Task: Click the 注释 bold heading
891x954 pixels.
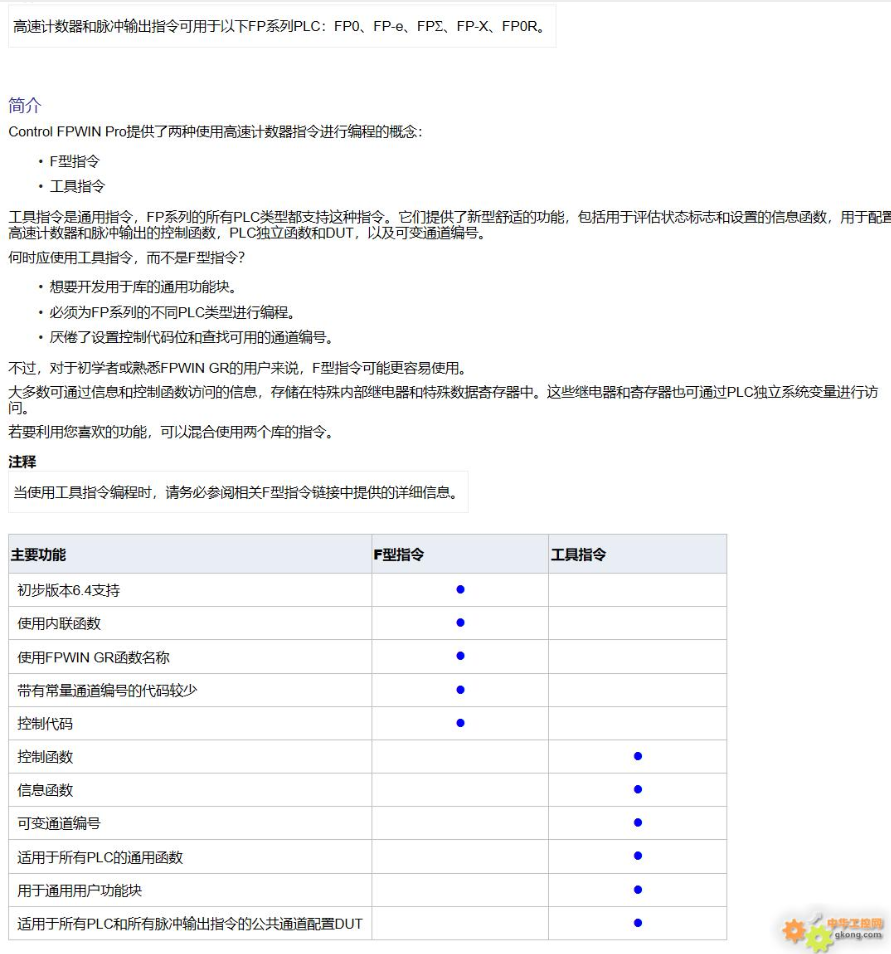Action: click(22, 462)
